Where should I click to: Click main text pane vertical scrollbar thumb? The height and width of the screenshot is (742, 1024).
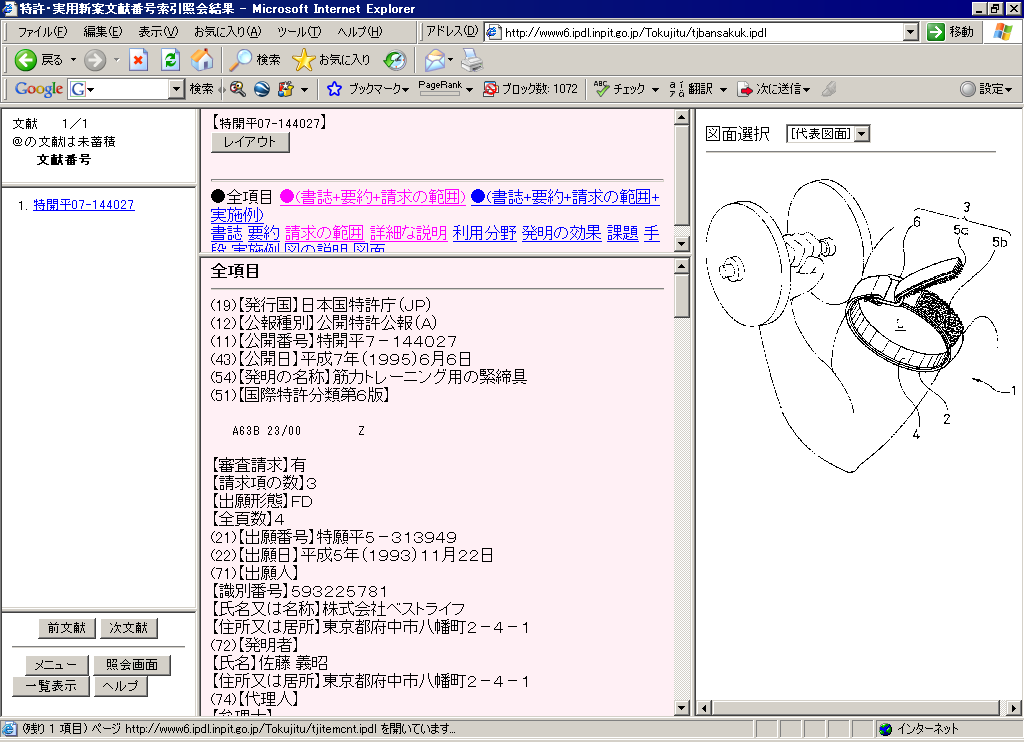coord(681,296)
